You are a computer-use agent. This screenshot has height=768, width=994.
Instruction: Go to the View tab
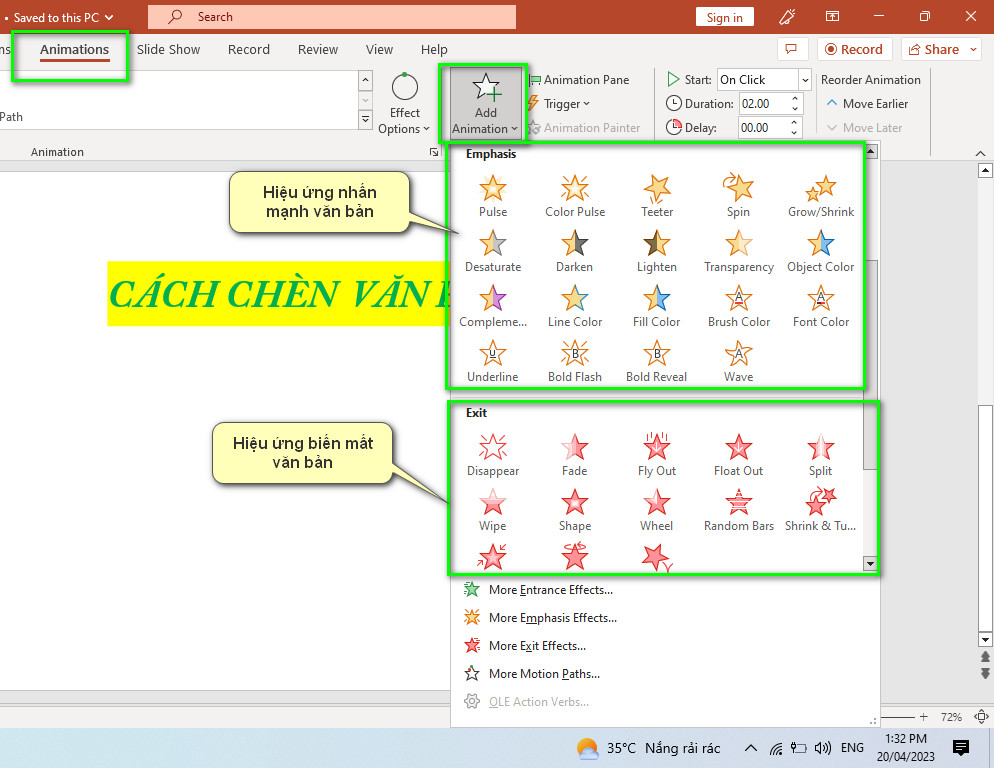[x=379, y=49]
